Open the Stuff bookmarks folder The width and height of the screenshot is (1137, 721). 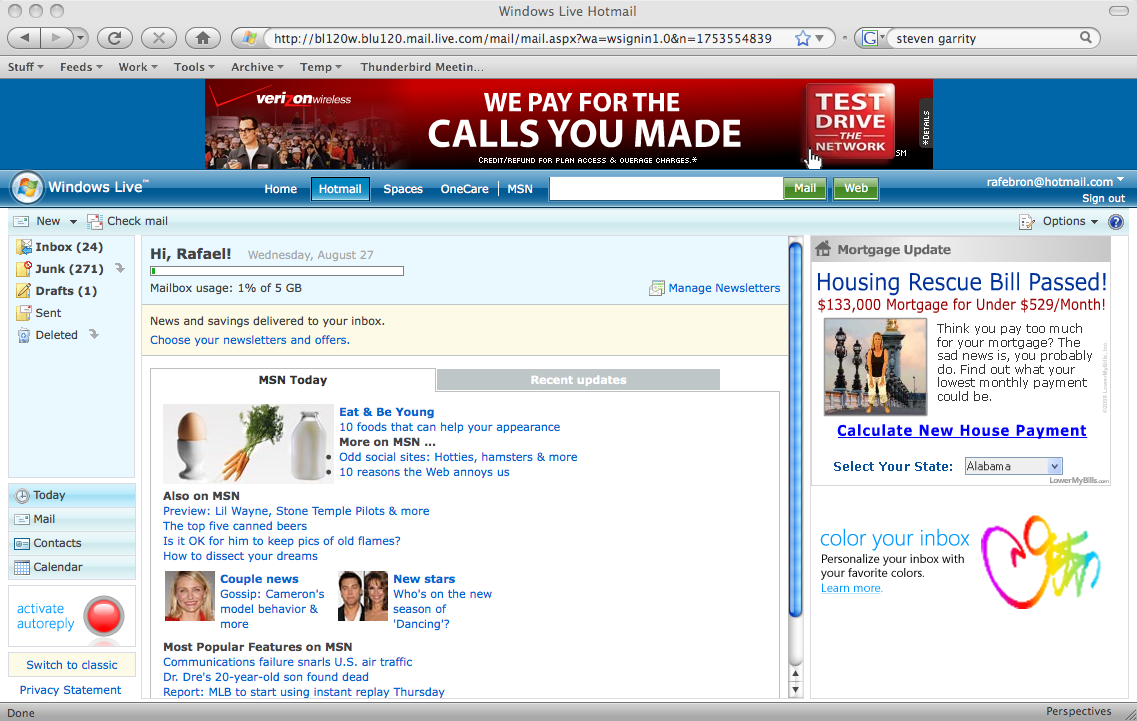25,67
